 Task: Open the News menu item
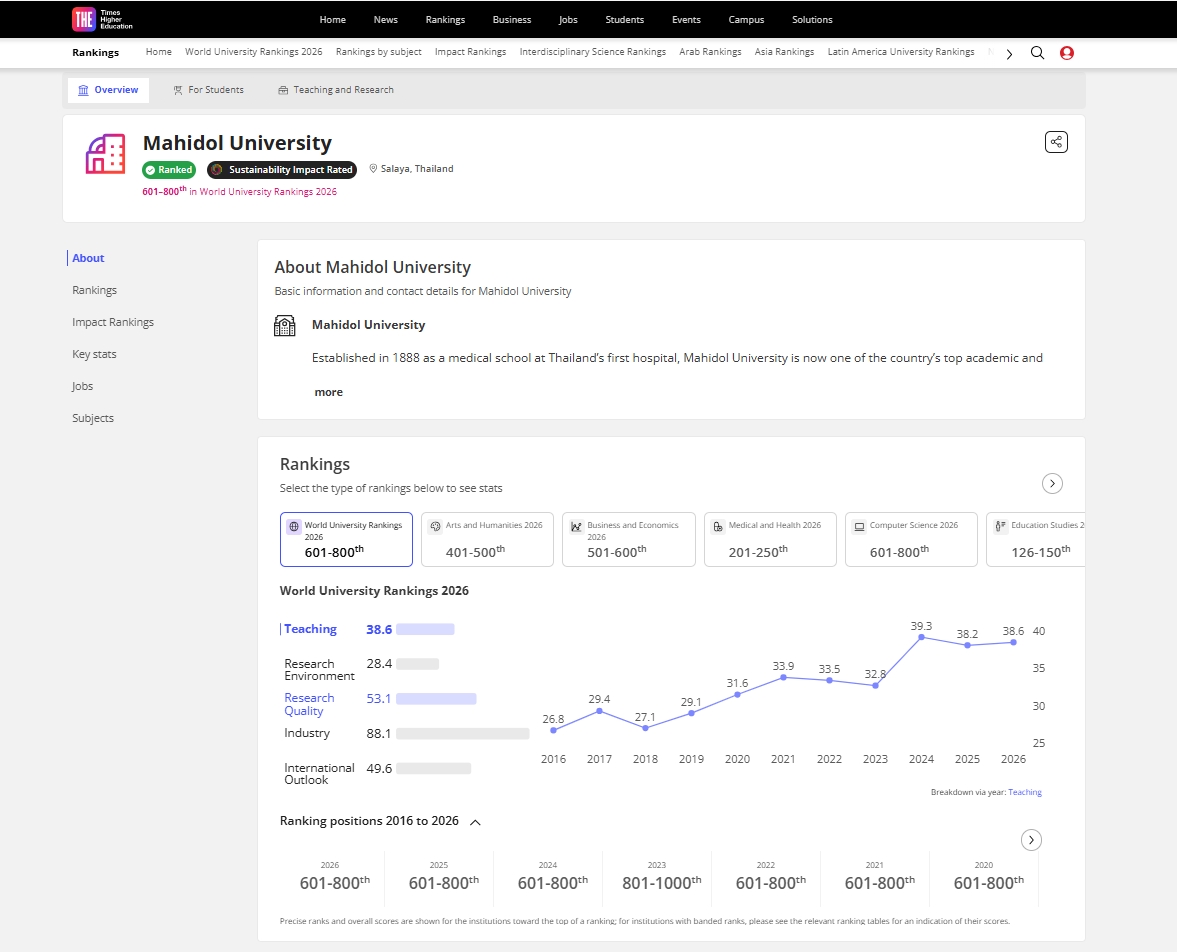click(x=386, y=20)
